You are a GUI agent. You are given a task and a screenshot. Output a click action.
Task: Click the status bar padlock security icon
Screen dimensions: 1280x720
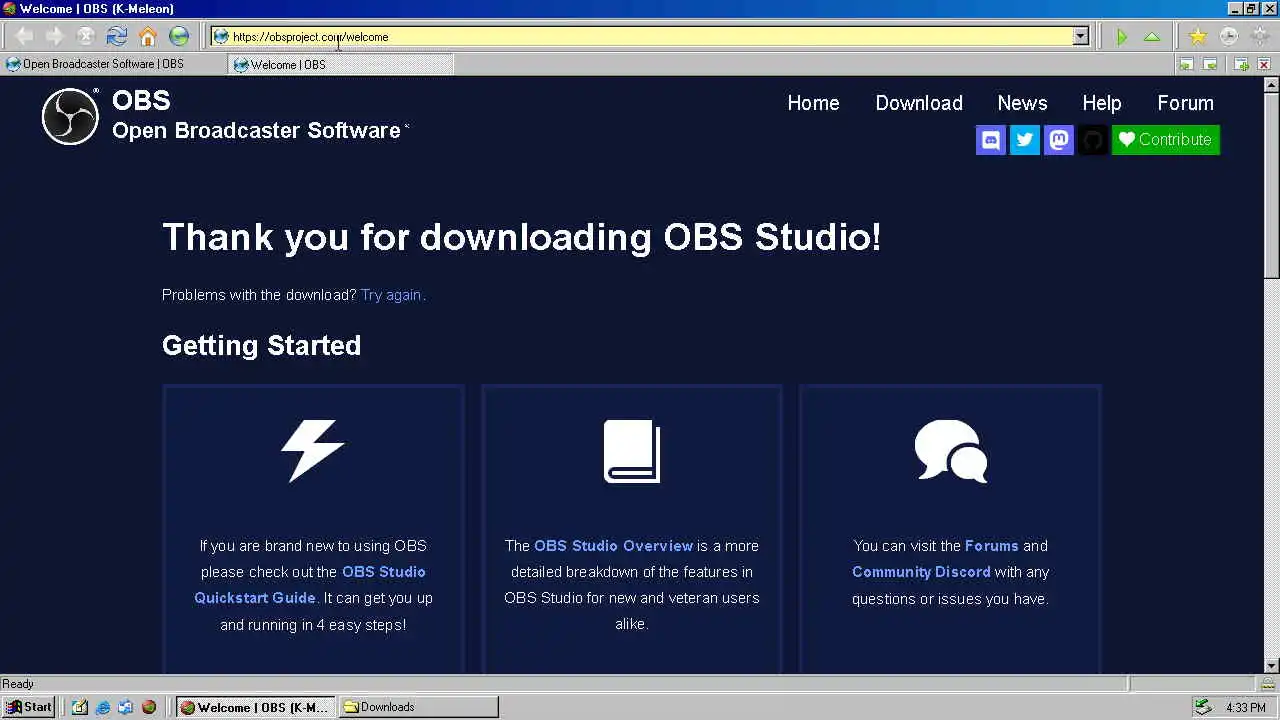1267,684
